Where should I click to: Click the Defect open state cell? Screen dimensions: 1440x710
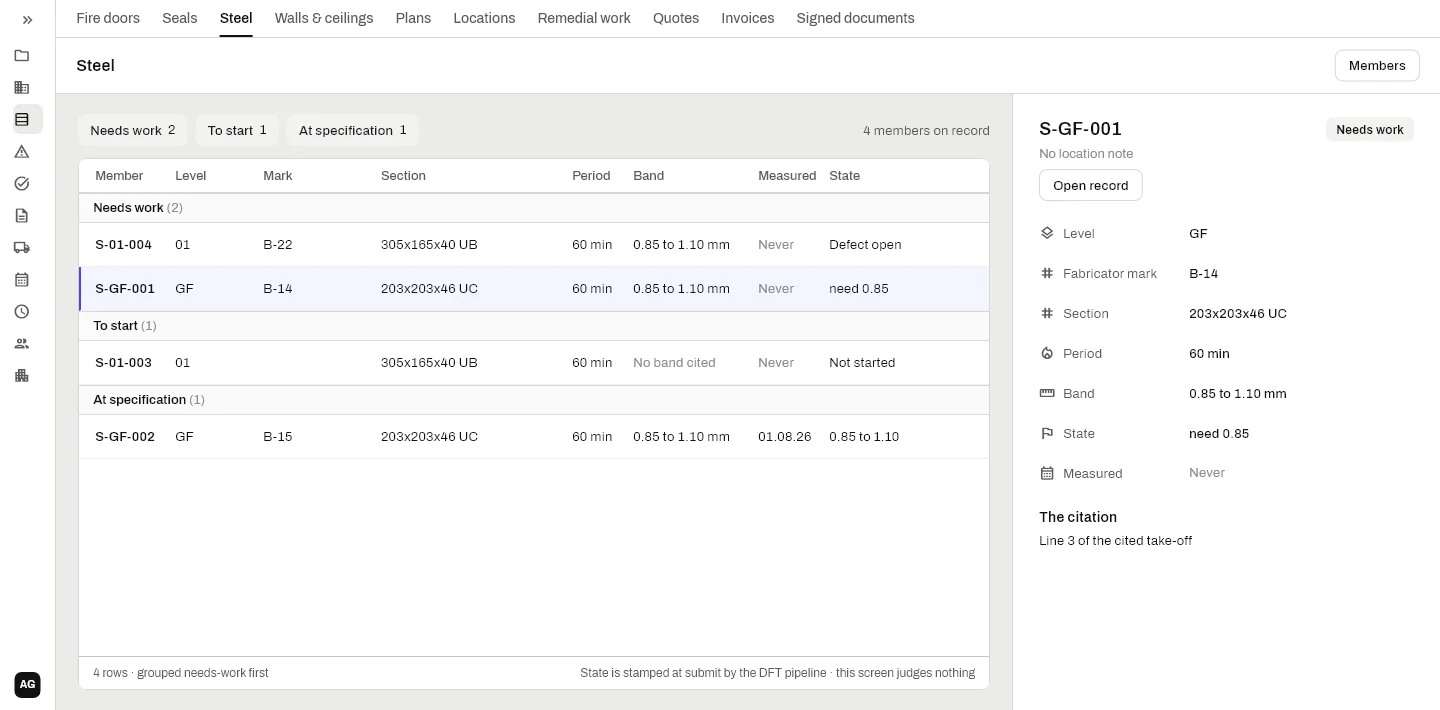pos(865,245)
